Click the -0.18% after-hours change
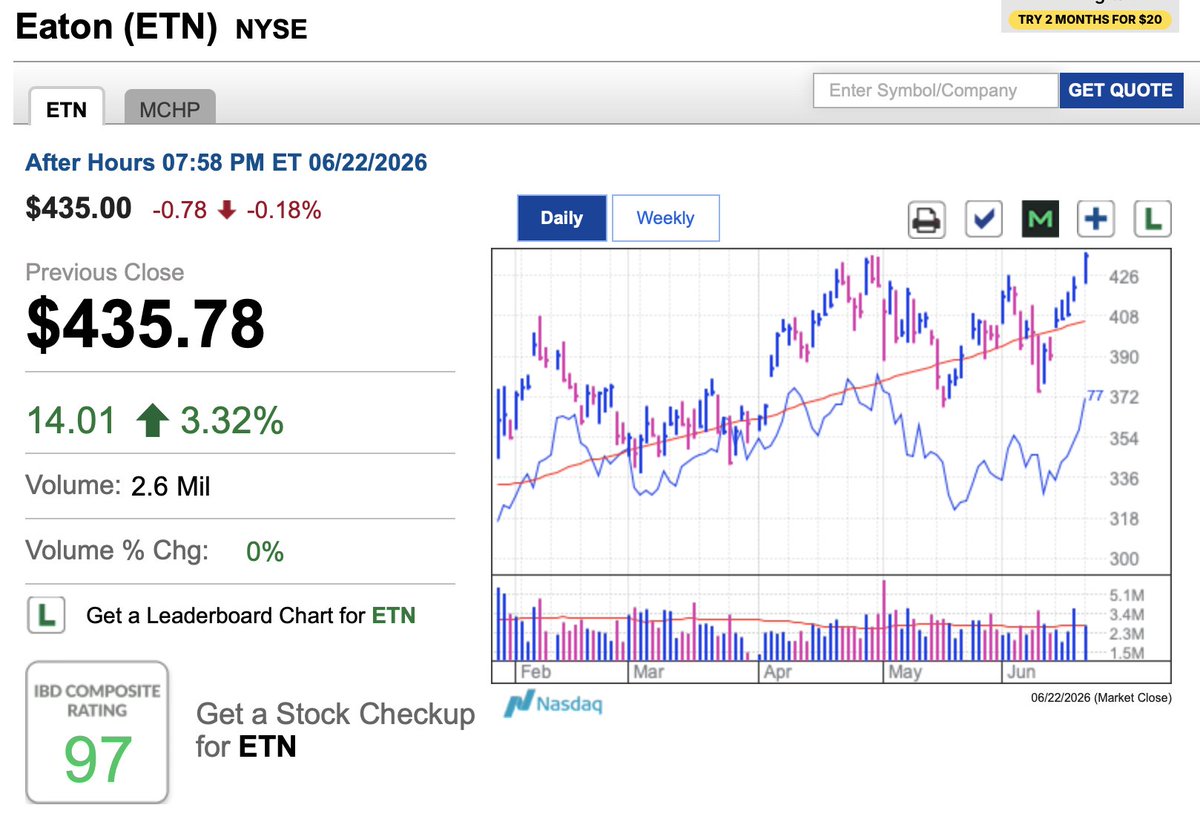 pyautogui.click(x=284, y=210)
